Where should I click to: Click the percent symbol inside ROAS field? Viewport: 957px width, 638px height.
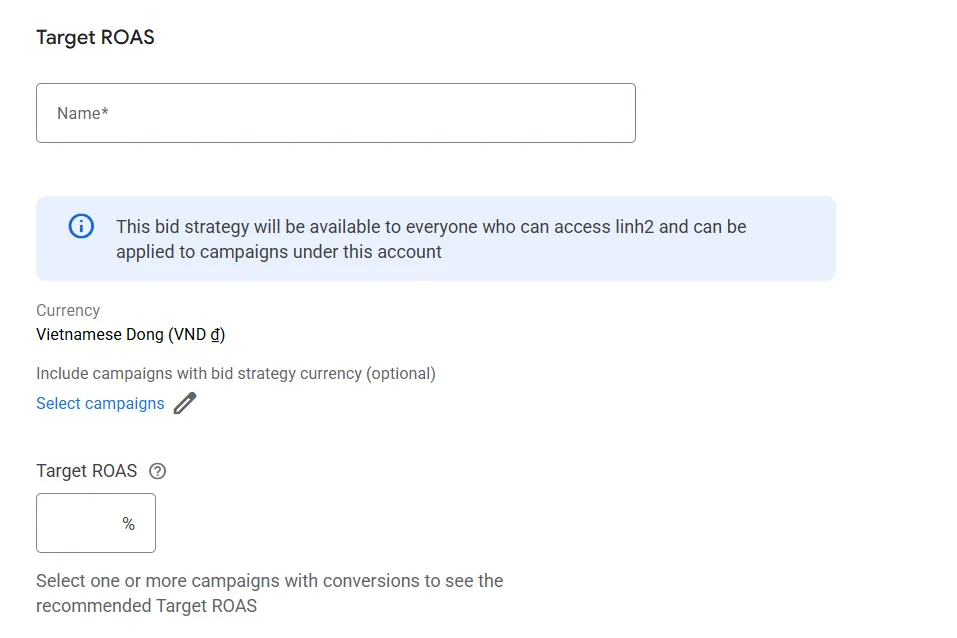[128, 524]
